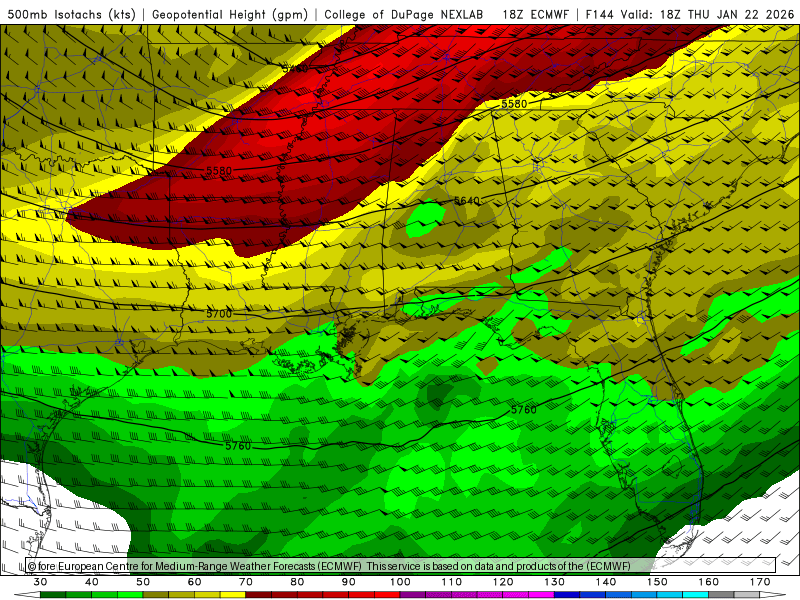Click the 30 kts colorbar label
Screen dimensions: 800x600
(x=40, y=582)
